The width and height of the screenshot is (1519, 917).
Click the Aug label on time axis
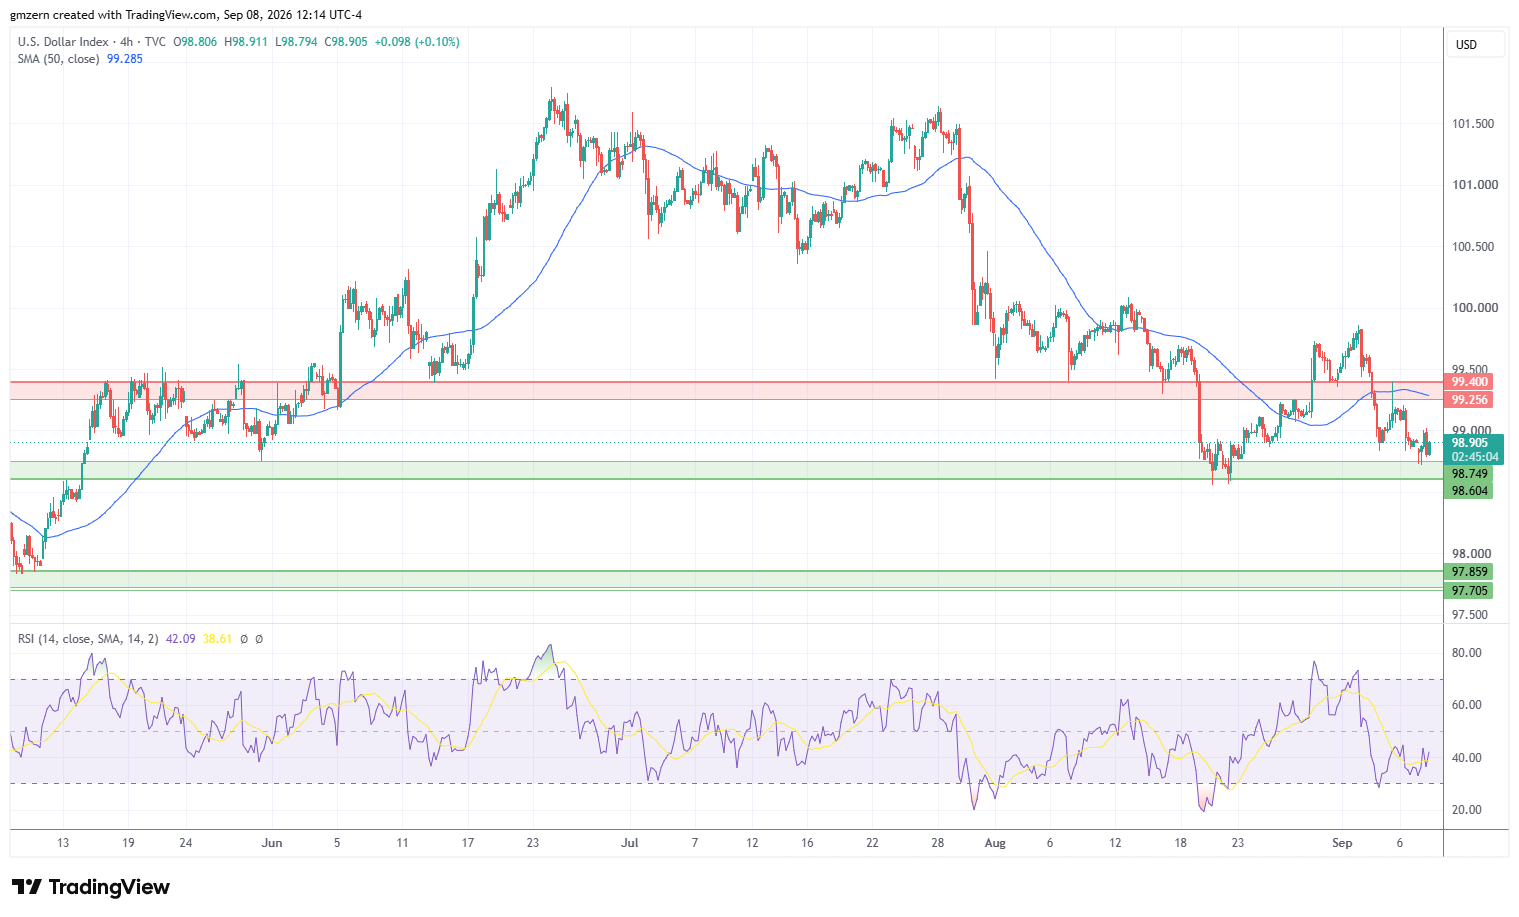click(995, 843)
